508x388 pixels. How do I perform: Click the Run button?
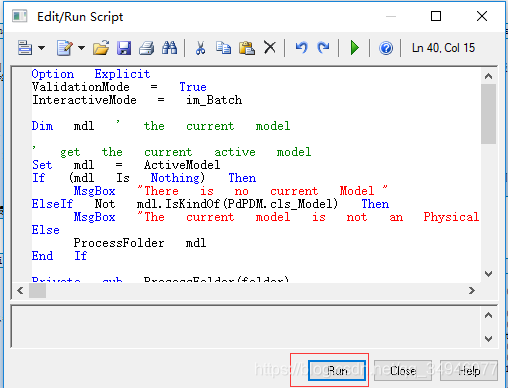(x=337, y=370)
